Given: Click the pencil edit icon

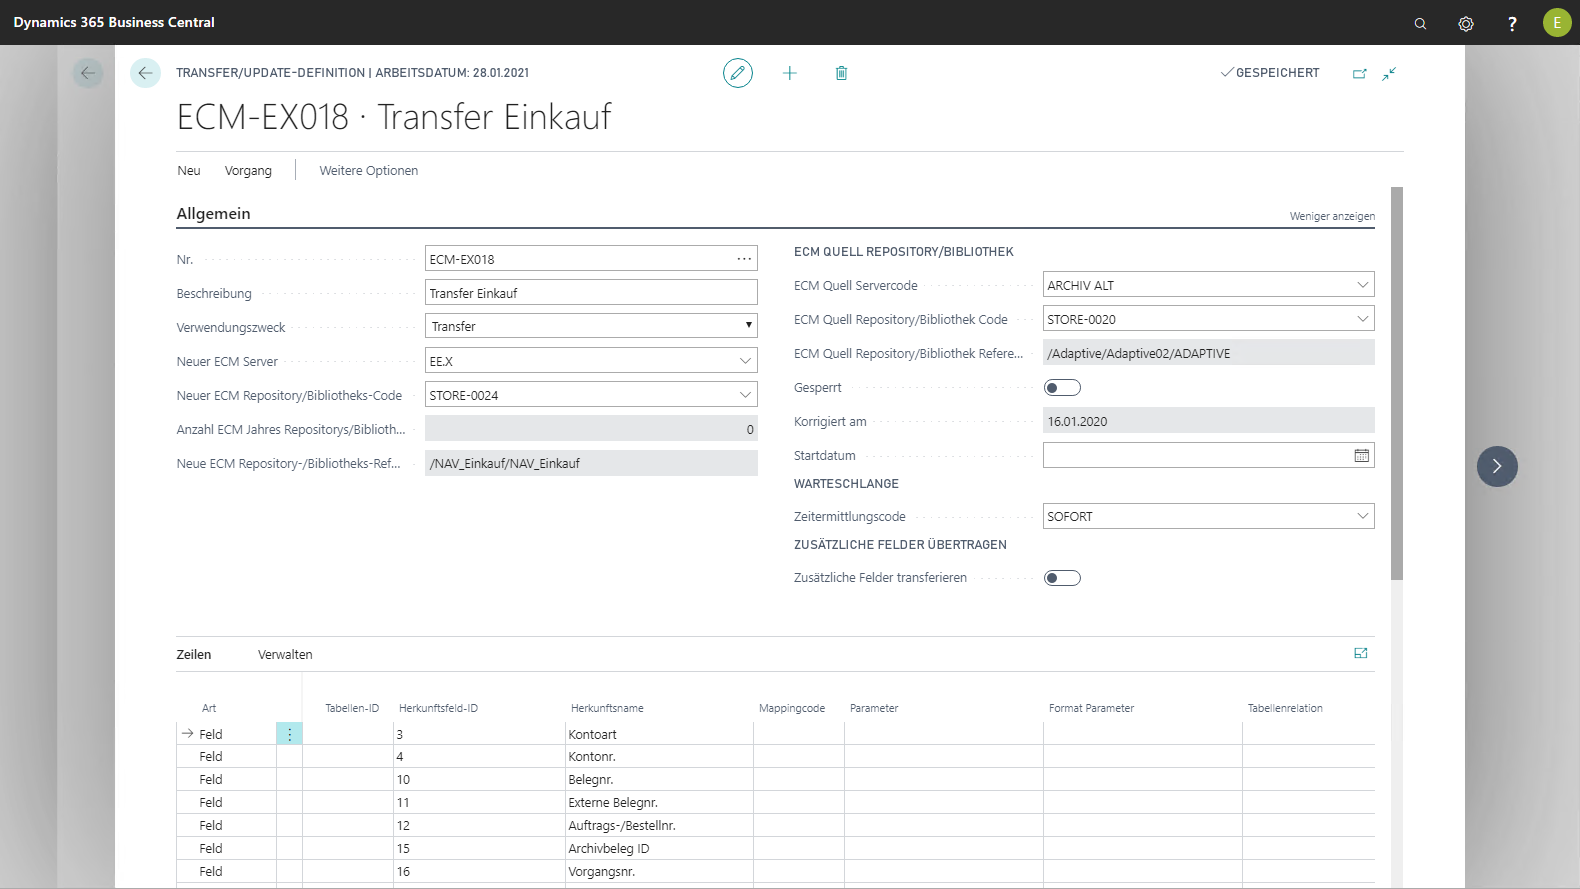Looking at the screenshot, I should (738, 73).
